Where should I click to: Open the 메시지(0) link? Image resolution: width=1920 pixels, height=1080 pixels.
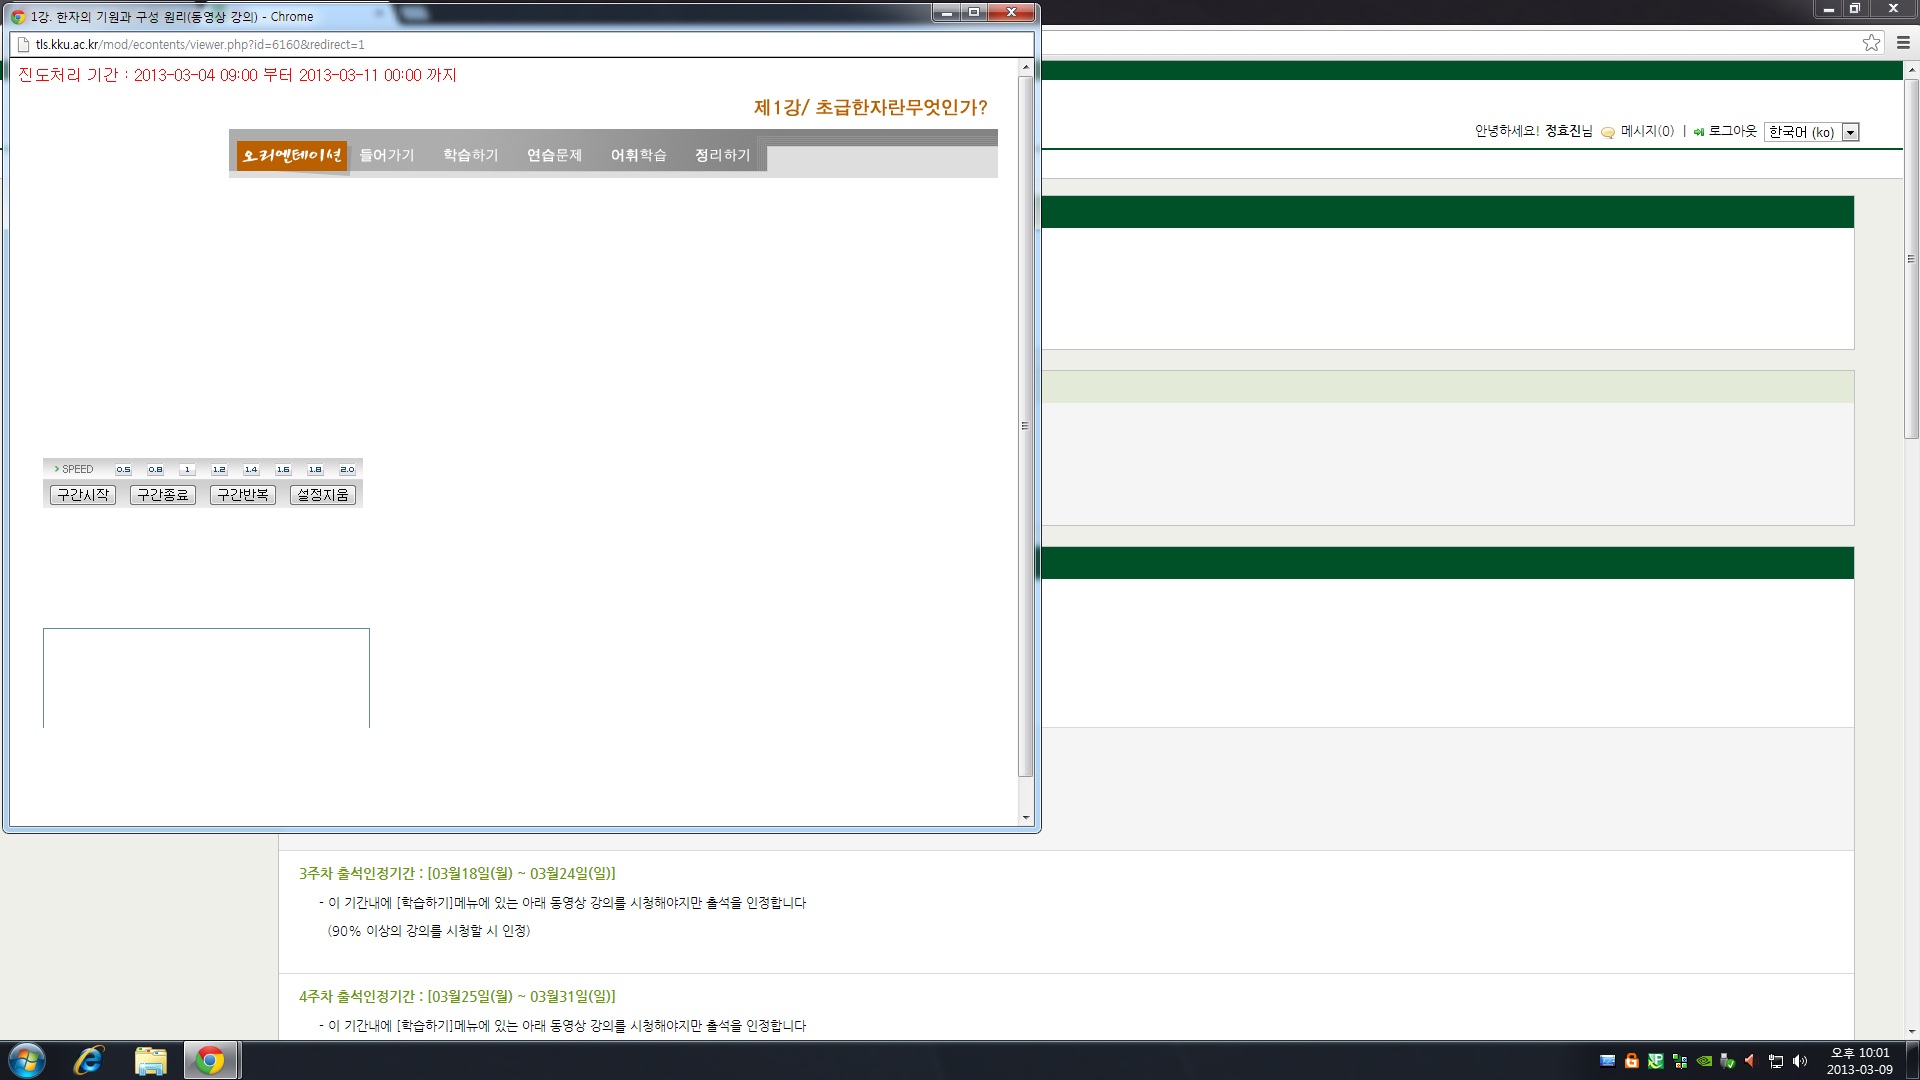coord(1647,131)
